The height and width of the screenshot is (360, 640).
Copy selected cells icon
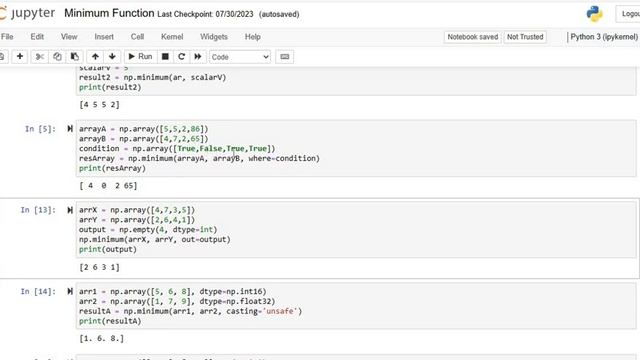pyautogui.click(x=57, y=57)
